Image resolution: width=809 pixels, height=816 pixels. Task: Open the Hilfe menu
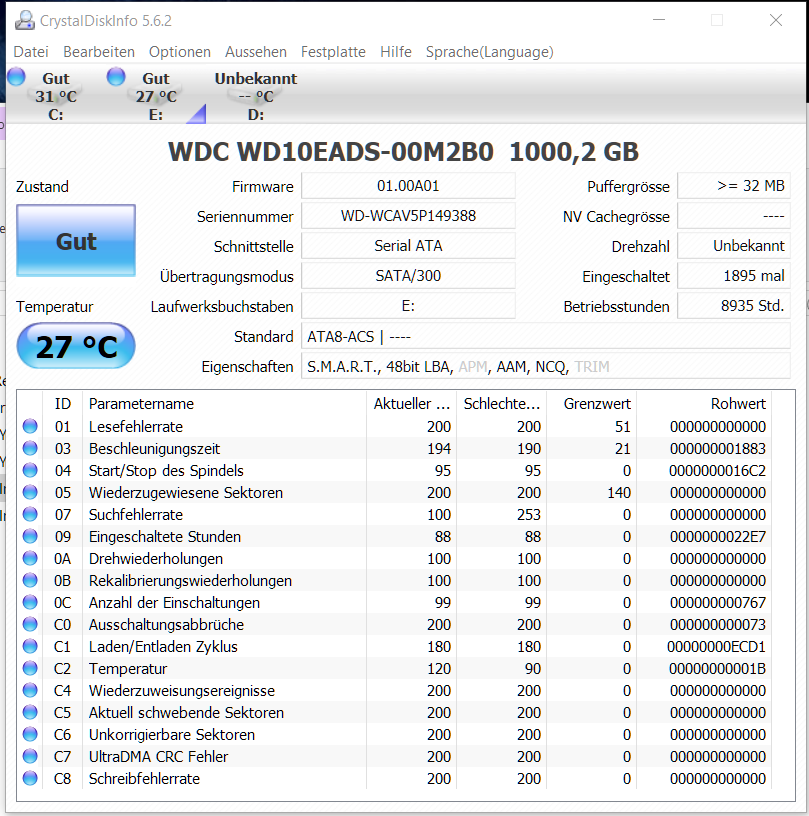pyautogui.click(x=395, y=52)
